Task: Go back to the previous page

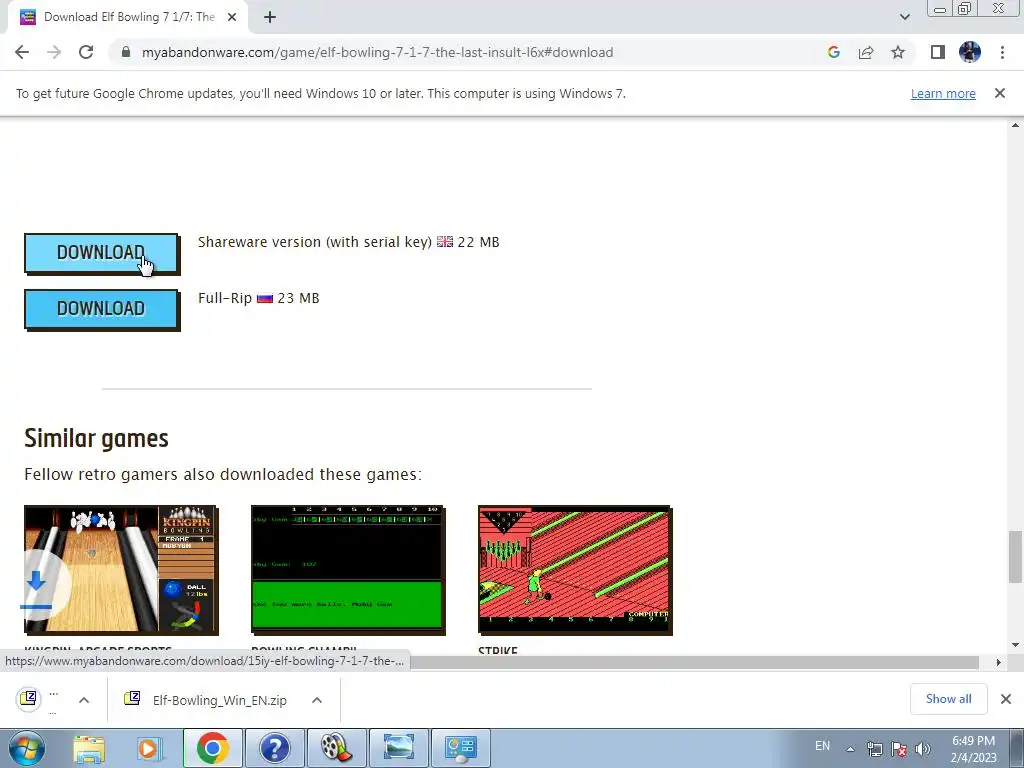Action: point(22,52)
